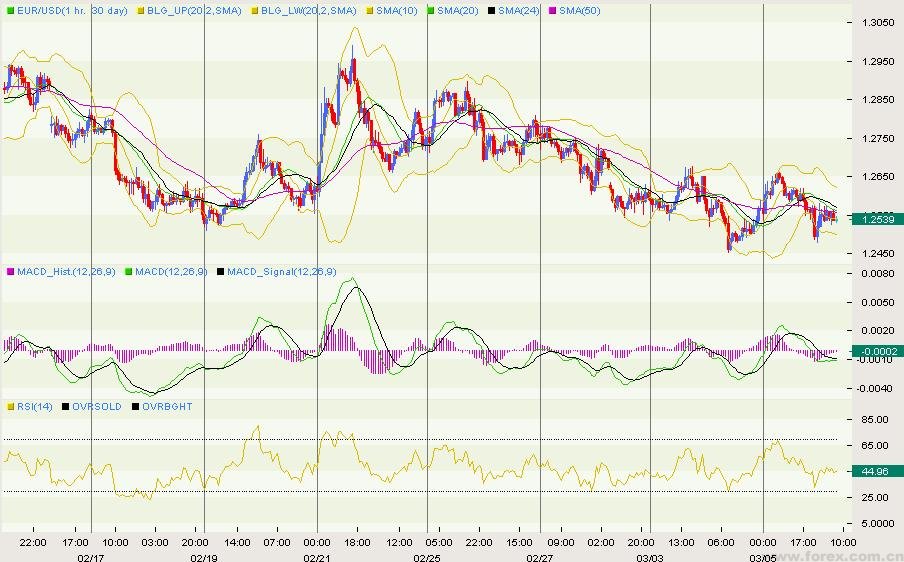Viewport: 904px width, 562px height.
Task: Click the black SMA(24) legend swatch
Action: [491, 10]
